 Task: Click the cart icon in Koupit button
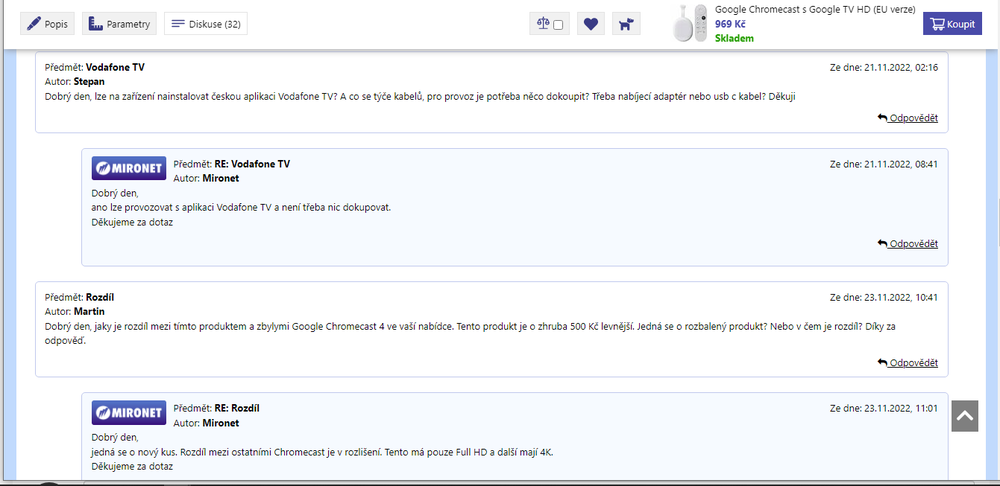pyautogui.click(x=937, y=24)
